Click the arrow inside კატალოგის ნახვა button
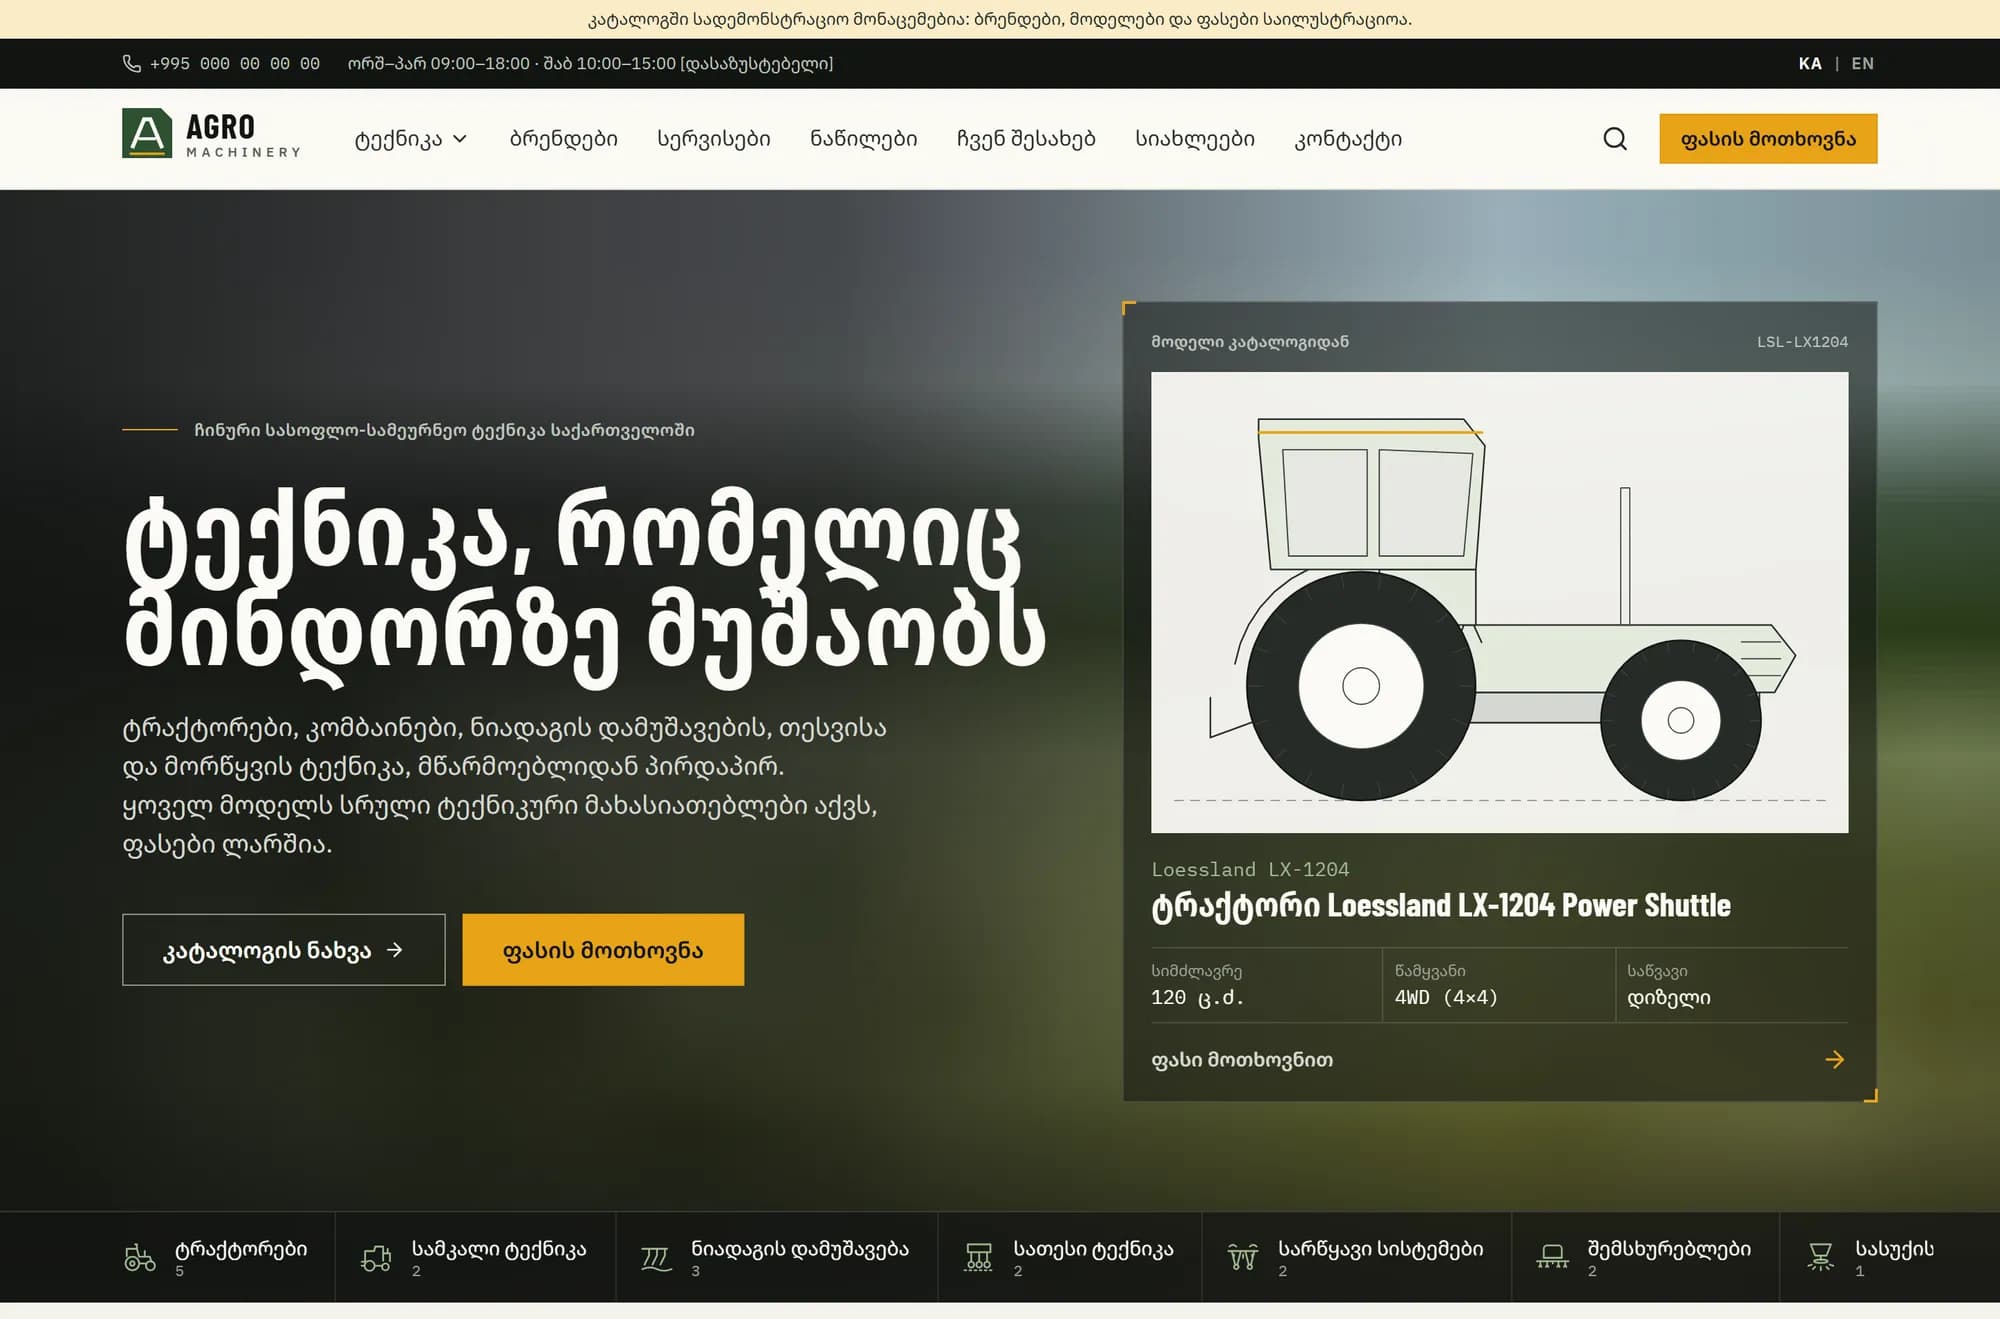The image size is (2000, 1319). tap(395, 950)
